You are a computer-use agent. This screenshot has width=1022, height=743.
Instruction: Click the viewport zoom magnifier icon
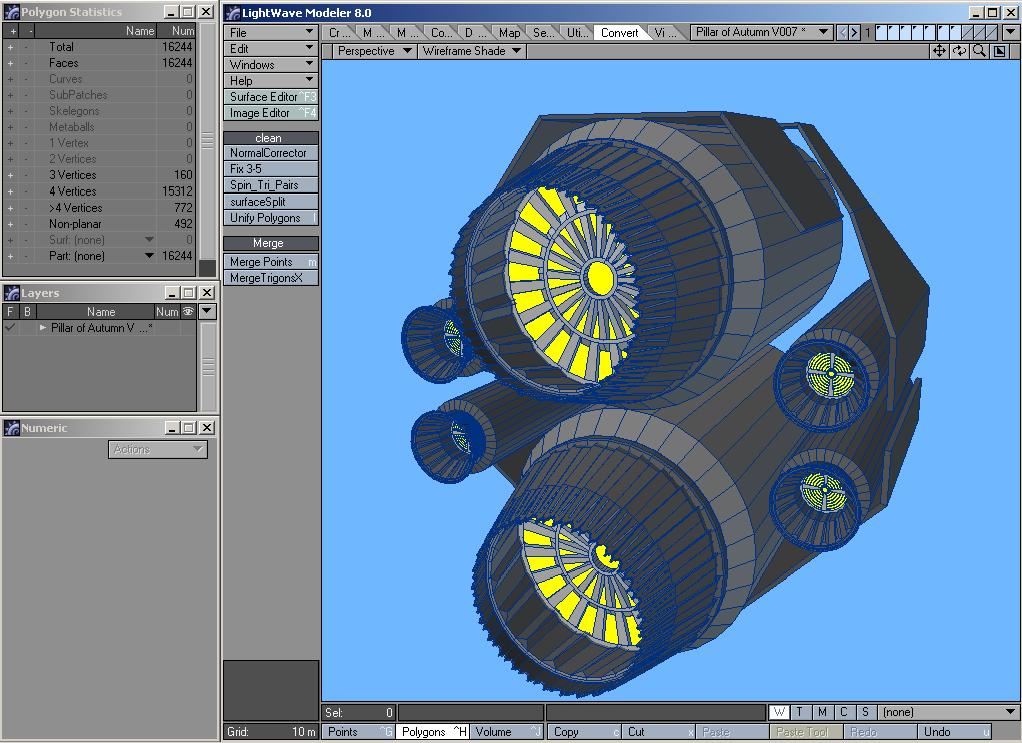(979, 51)
